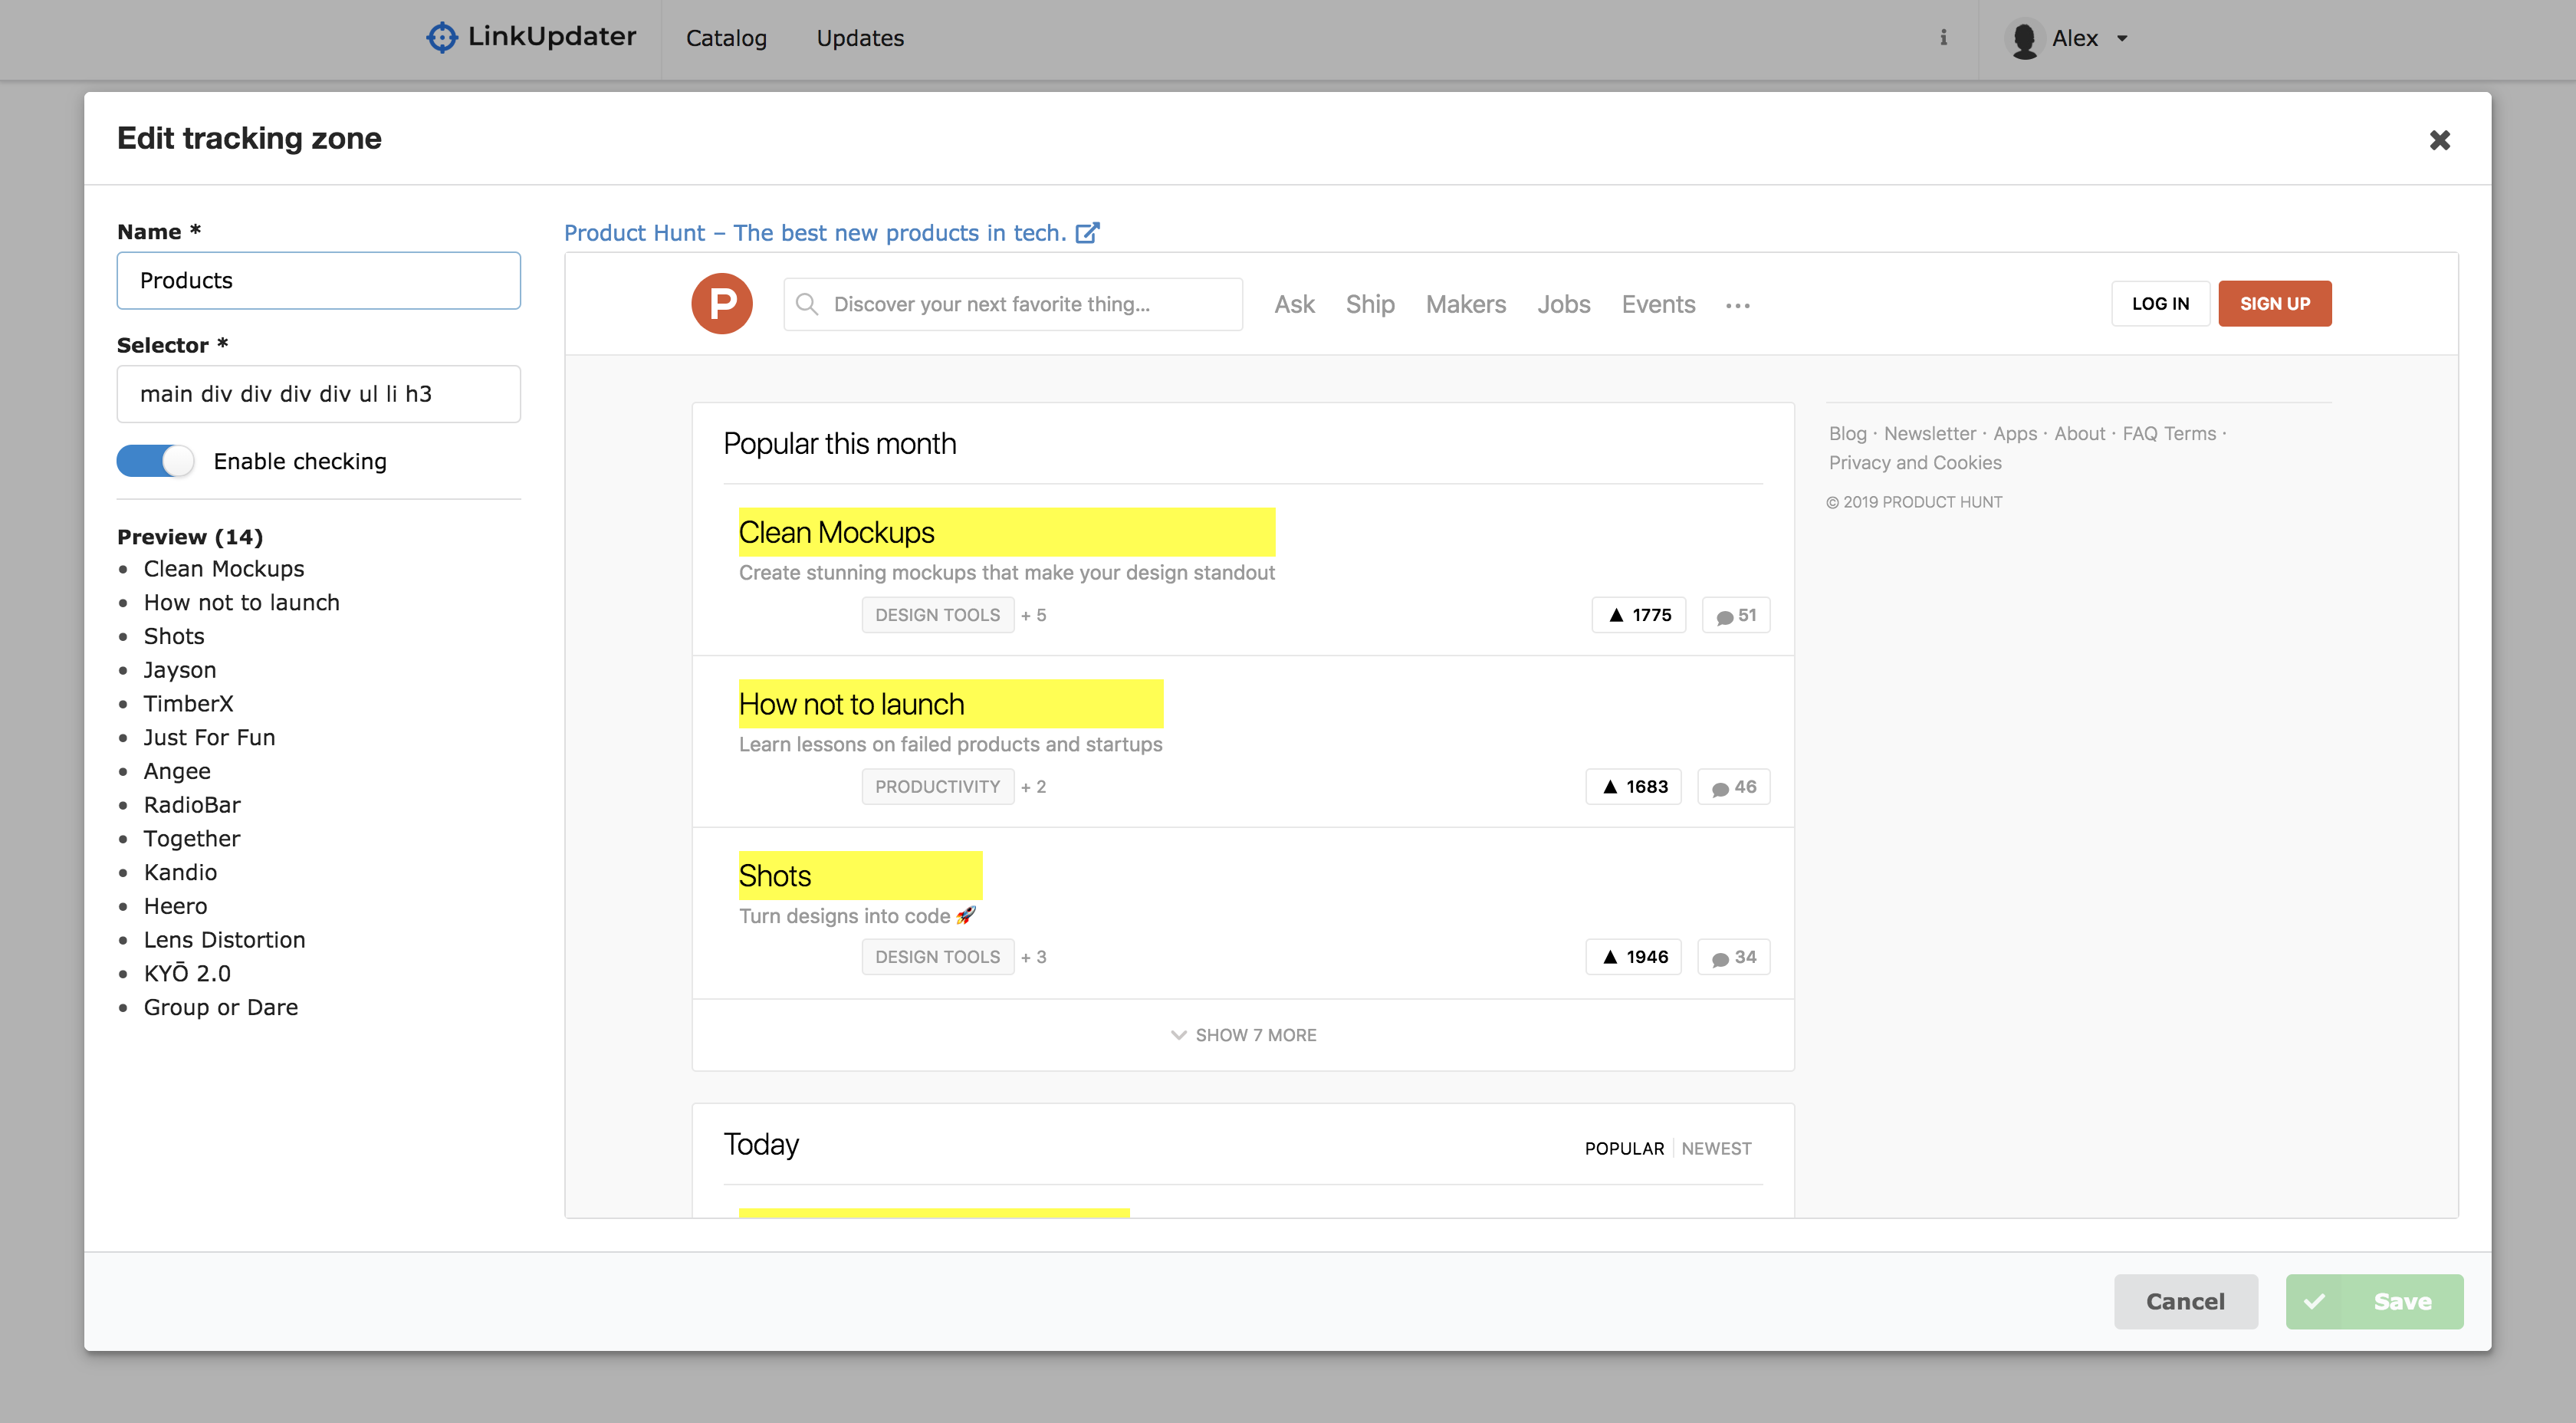Expand the +5 topics next to DESIGN TOOLS
This screenshot has width=2576, height=1423.
1034,615
